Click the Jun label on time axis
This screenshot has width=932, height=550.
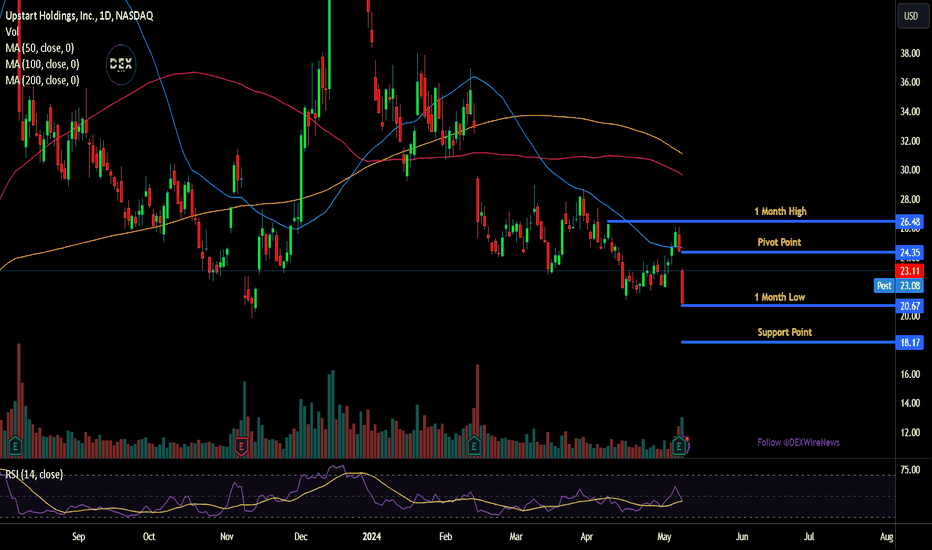742,536
